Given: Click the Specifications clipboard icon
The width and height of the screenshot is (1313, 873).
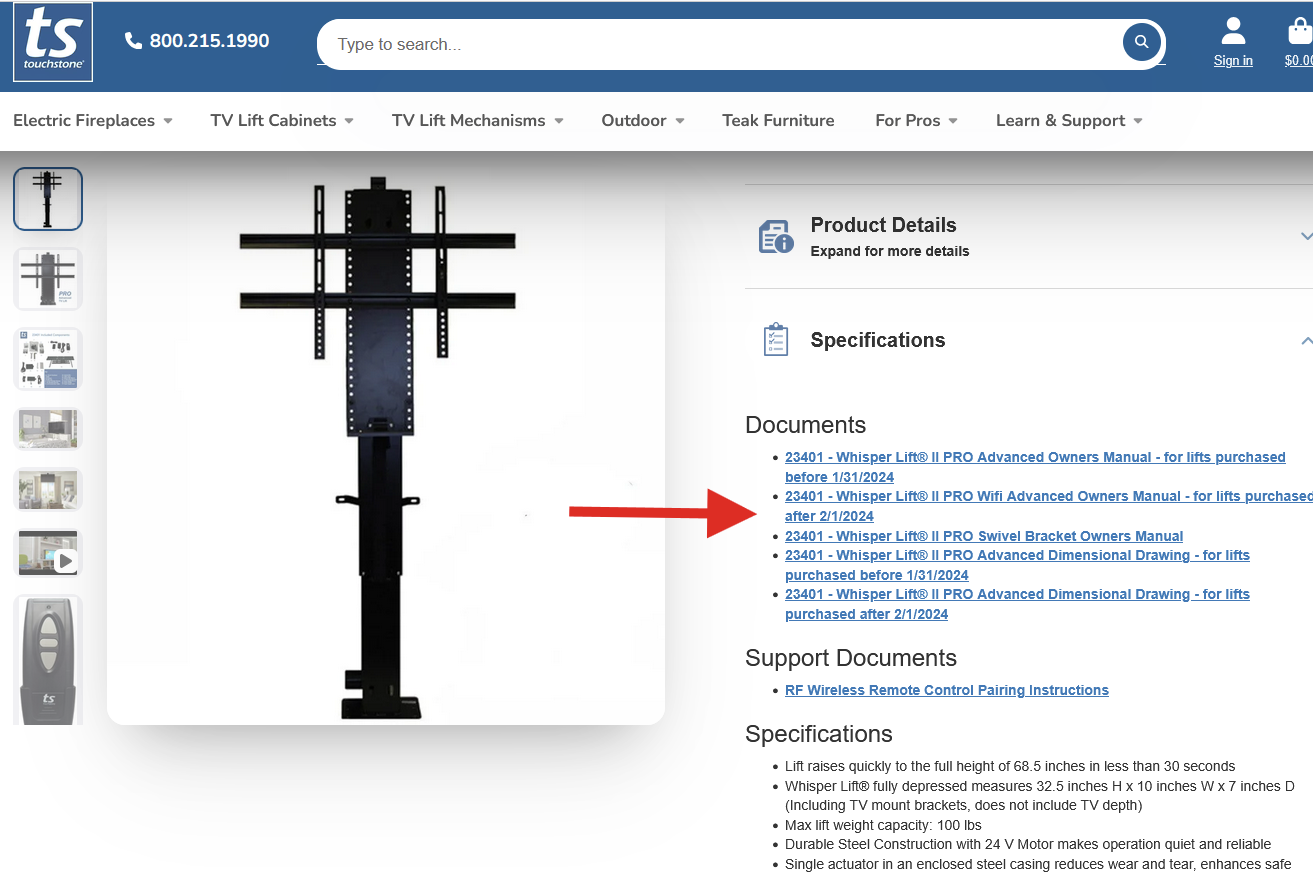Looking at the screenshot, I should tap(775, 340).
